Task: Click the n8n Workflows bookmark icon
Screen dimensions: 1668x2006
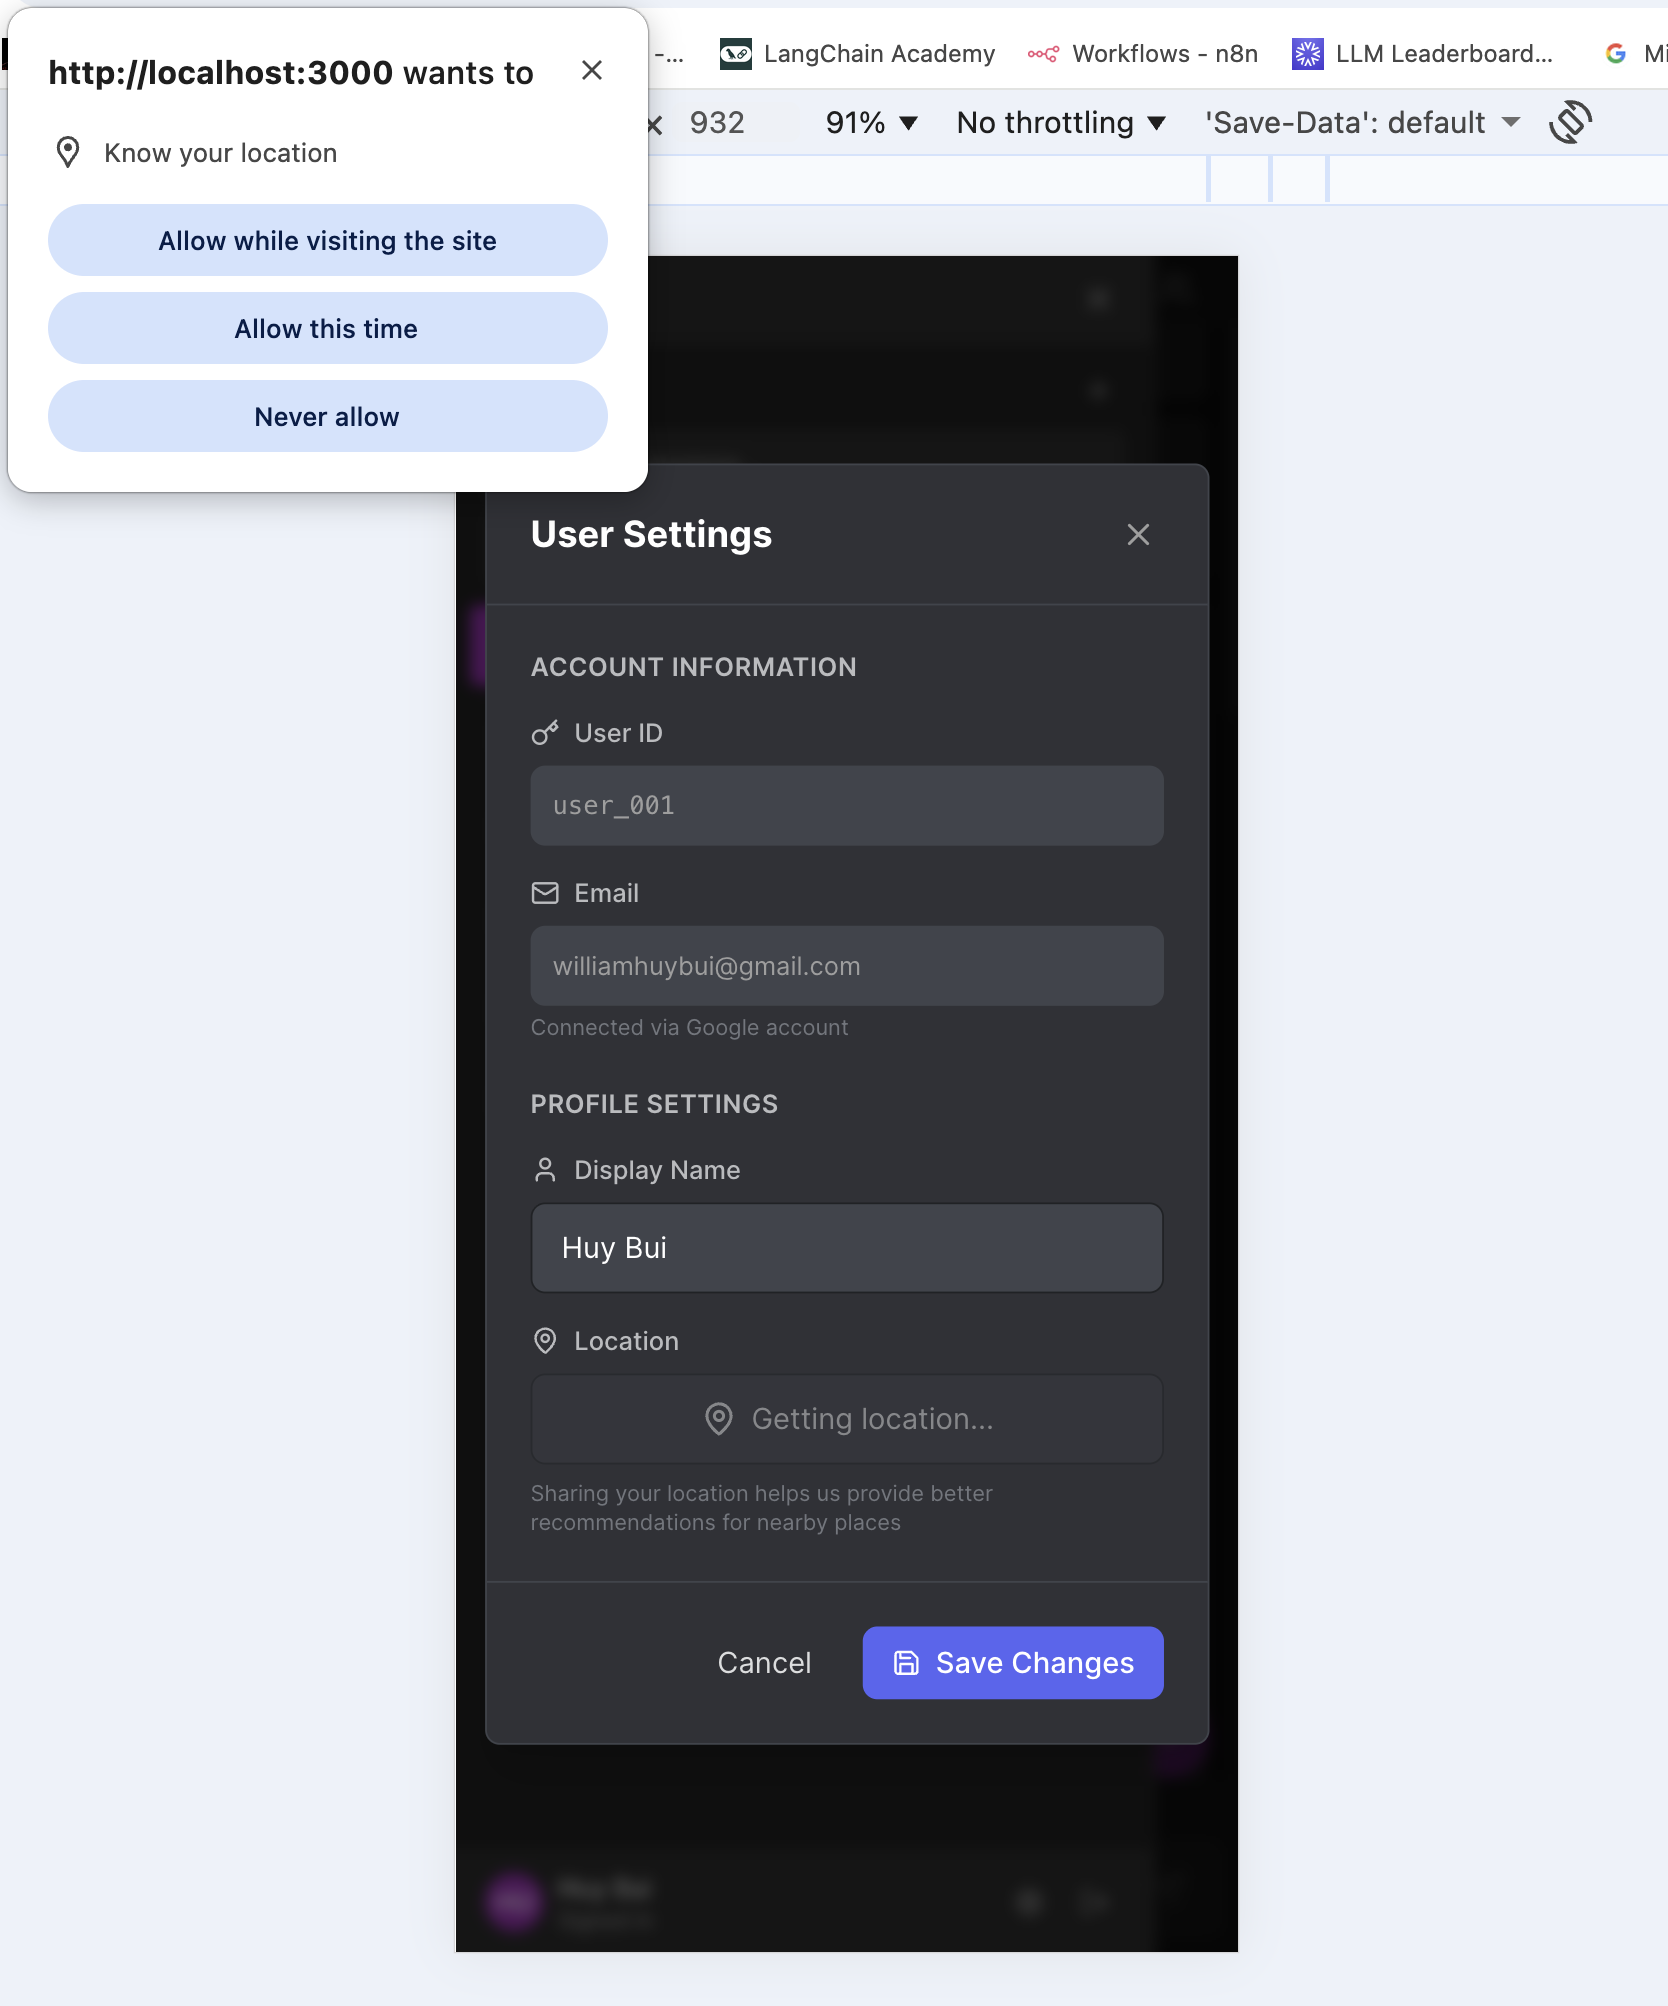Action: pyautogui.click(x=1043, y=54)
